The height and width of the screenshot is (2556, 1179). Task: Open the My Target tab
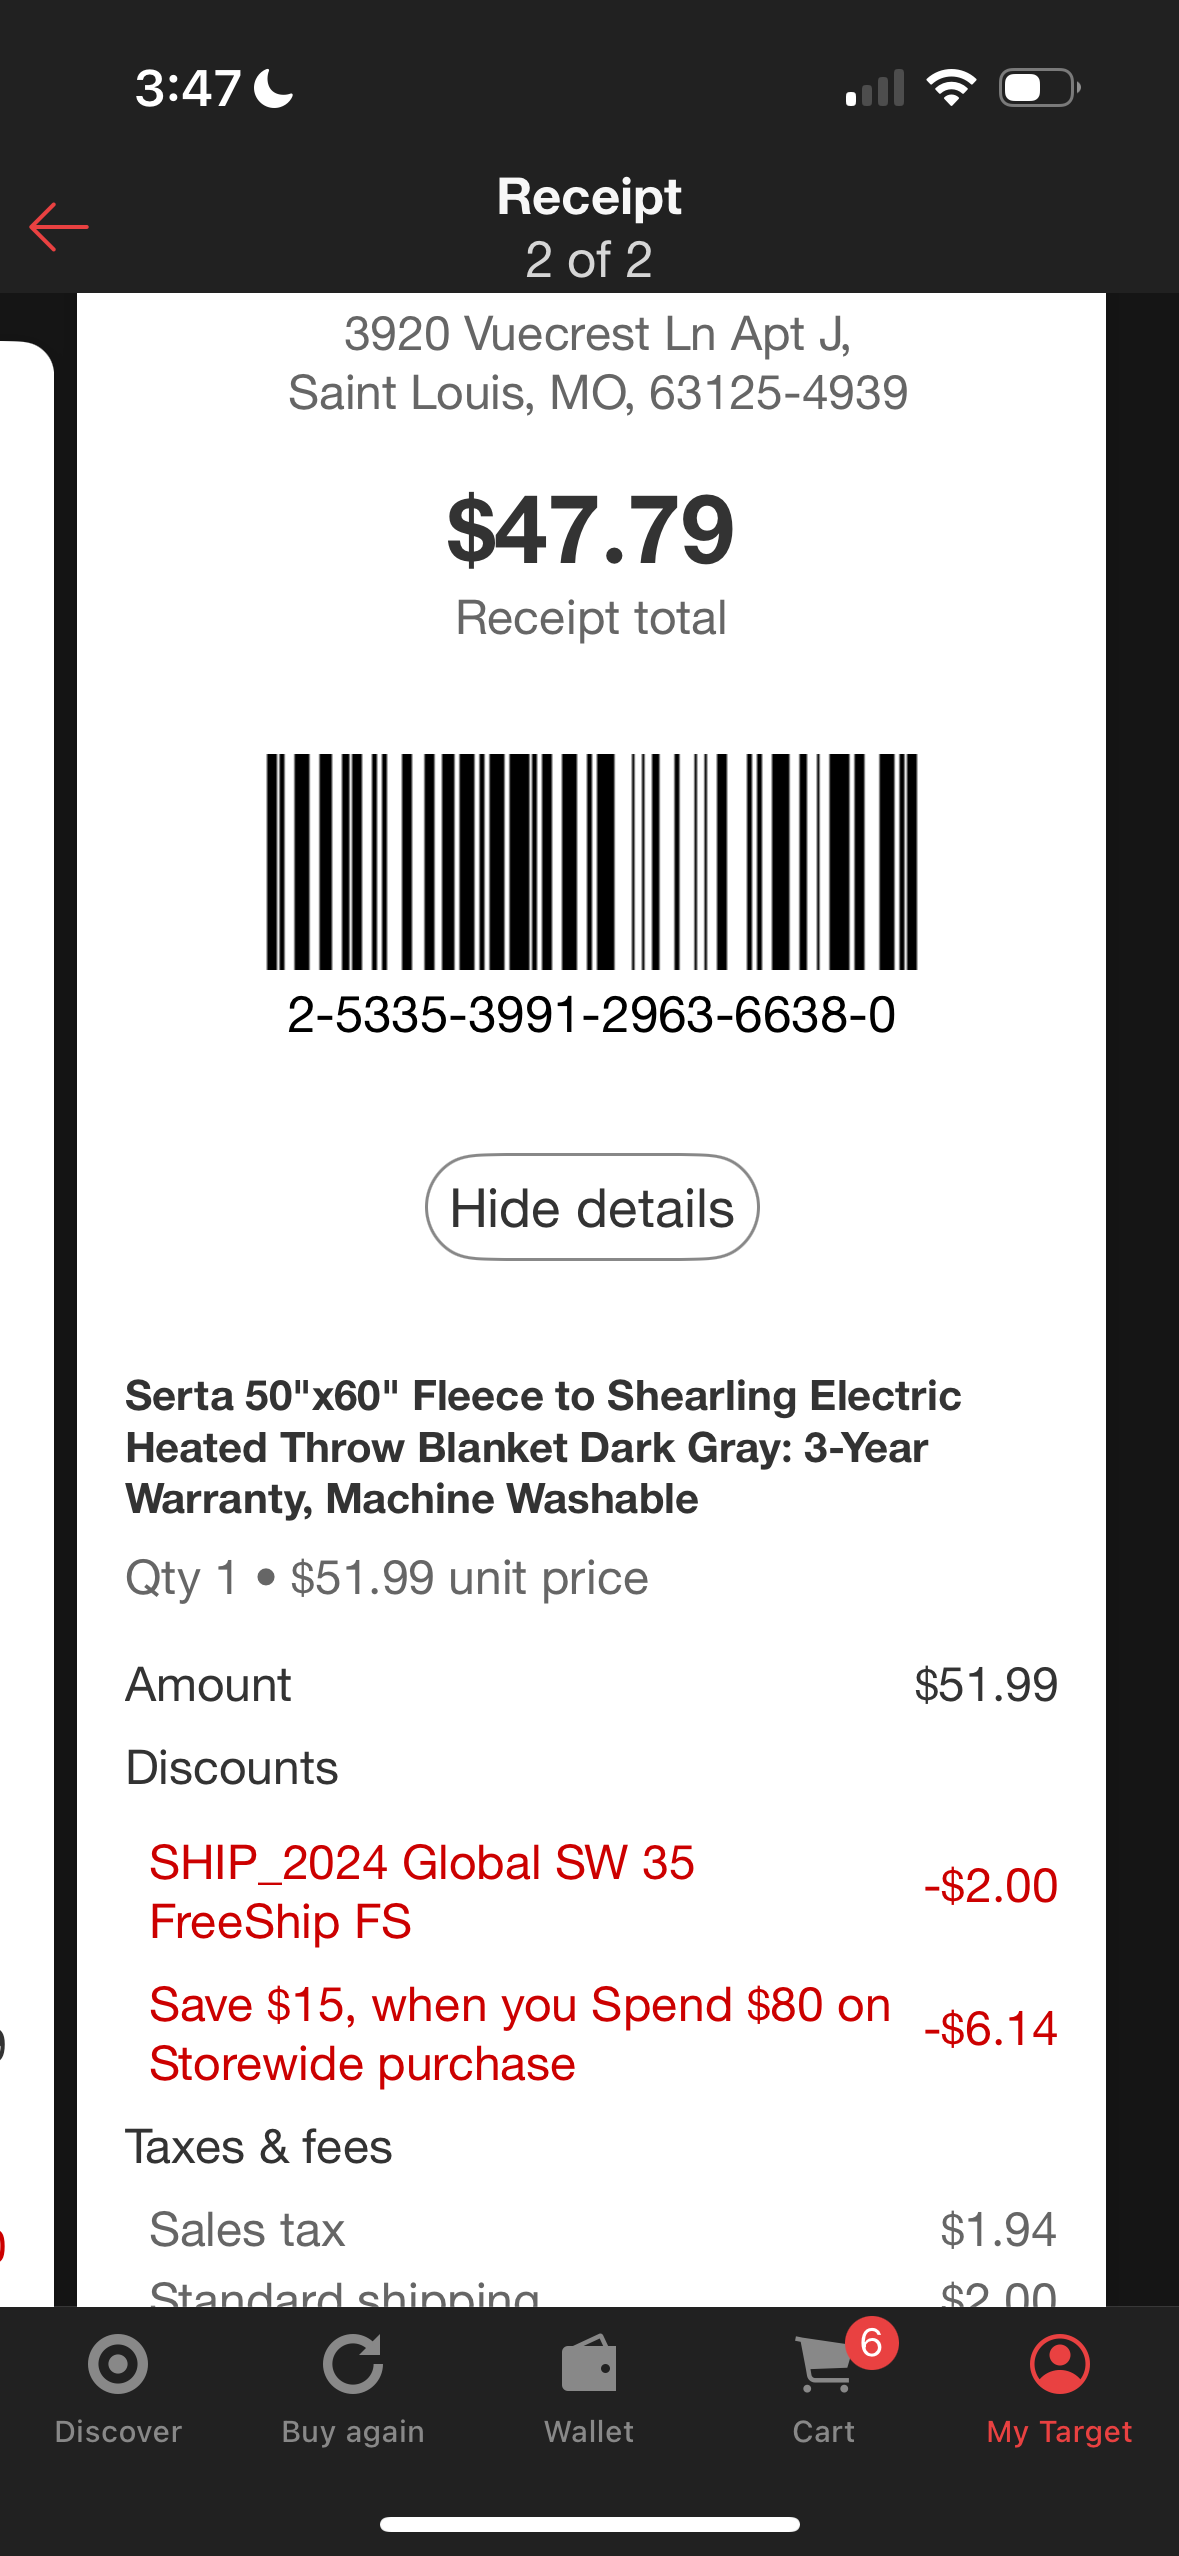click(1059, 2390)
